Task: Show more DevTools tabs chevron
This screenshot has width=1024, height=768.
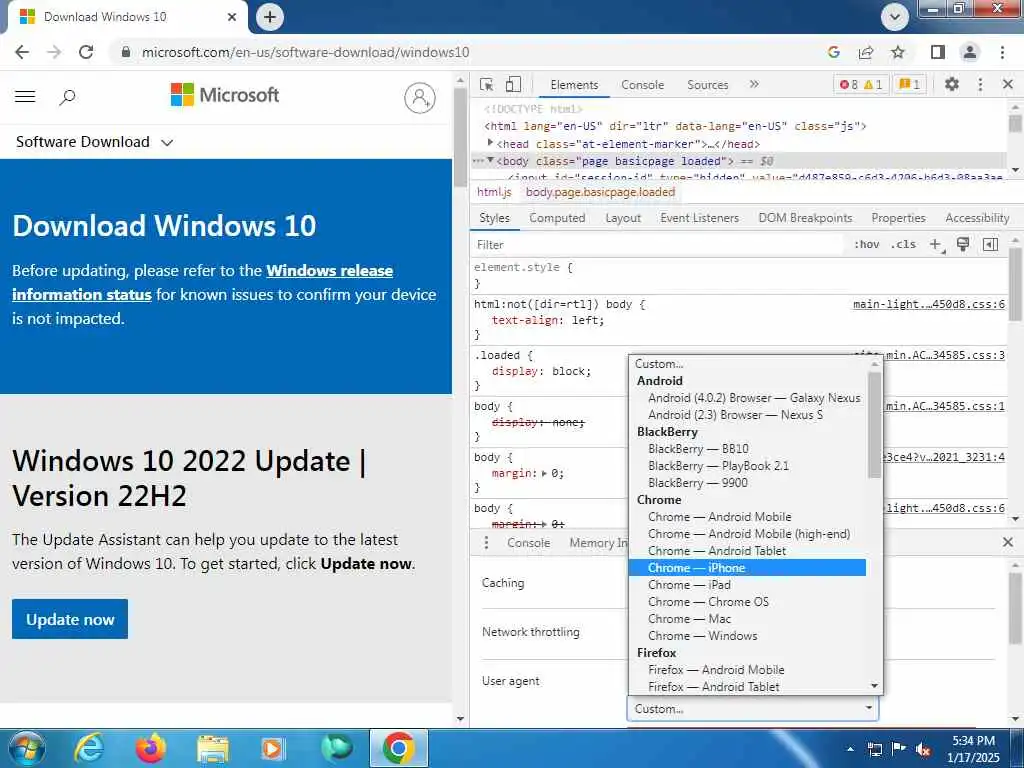Action: point(754,84)
